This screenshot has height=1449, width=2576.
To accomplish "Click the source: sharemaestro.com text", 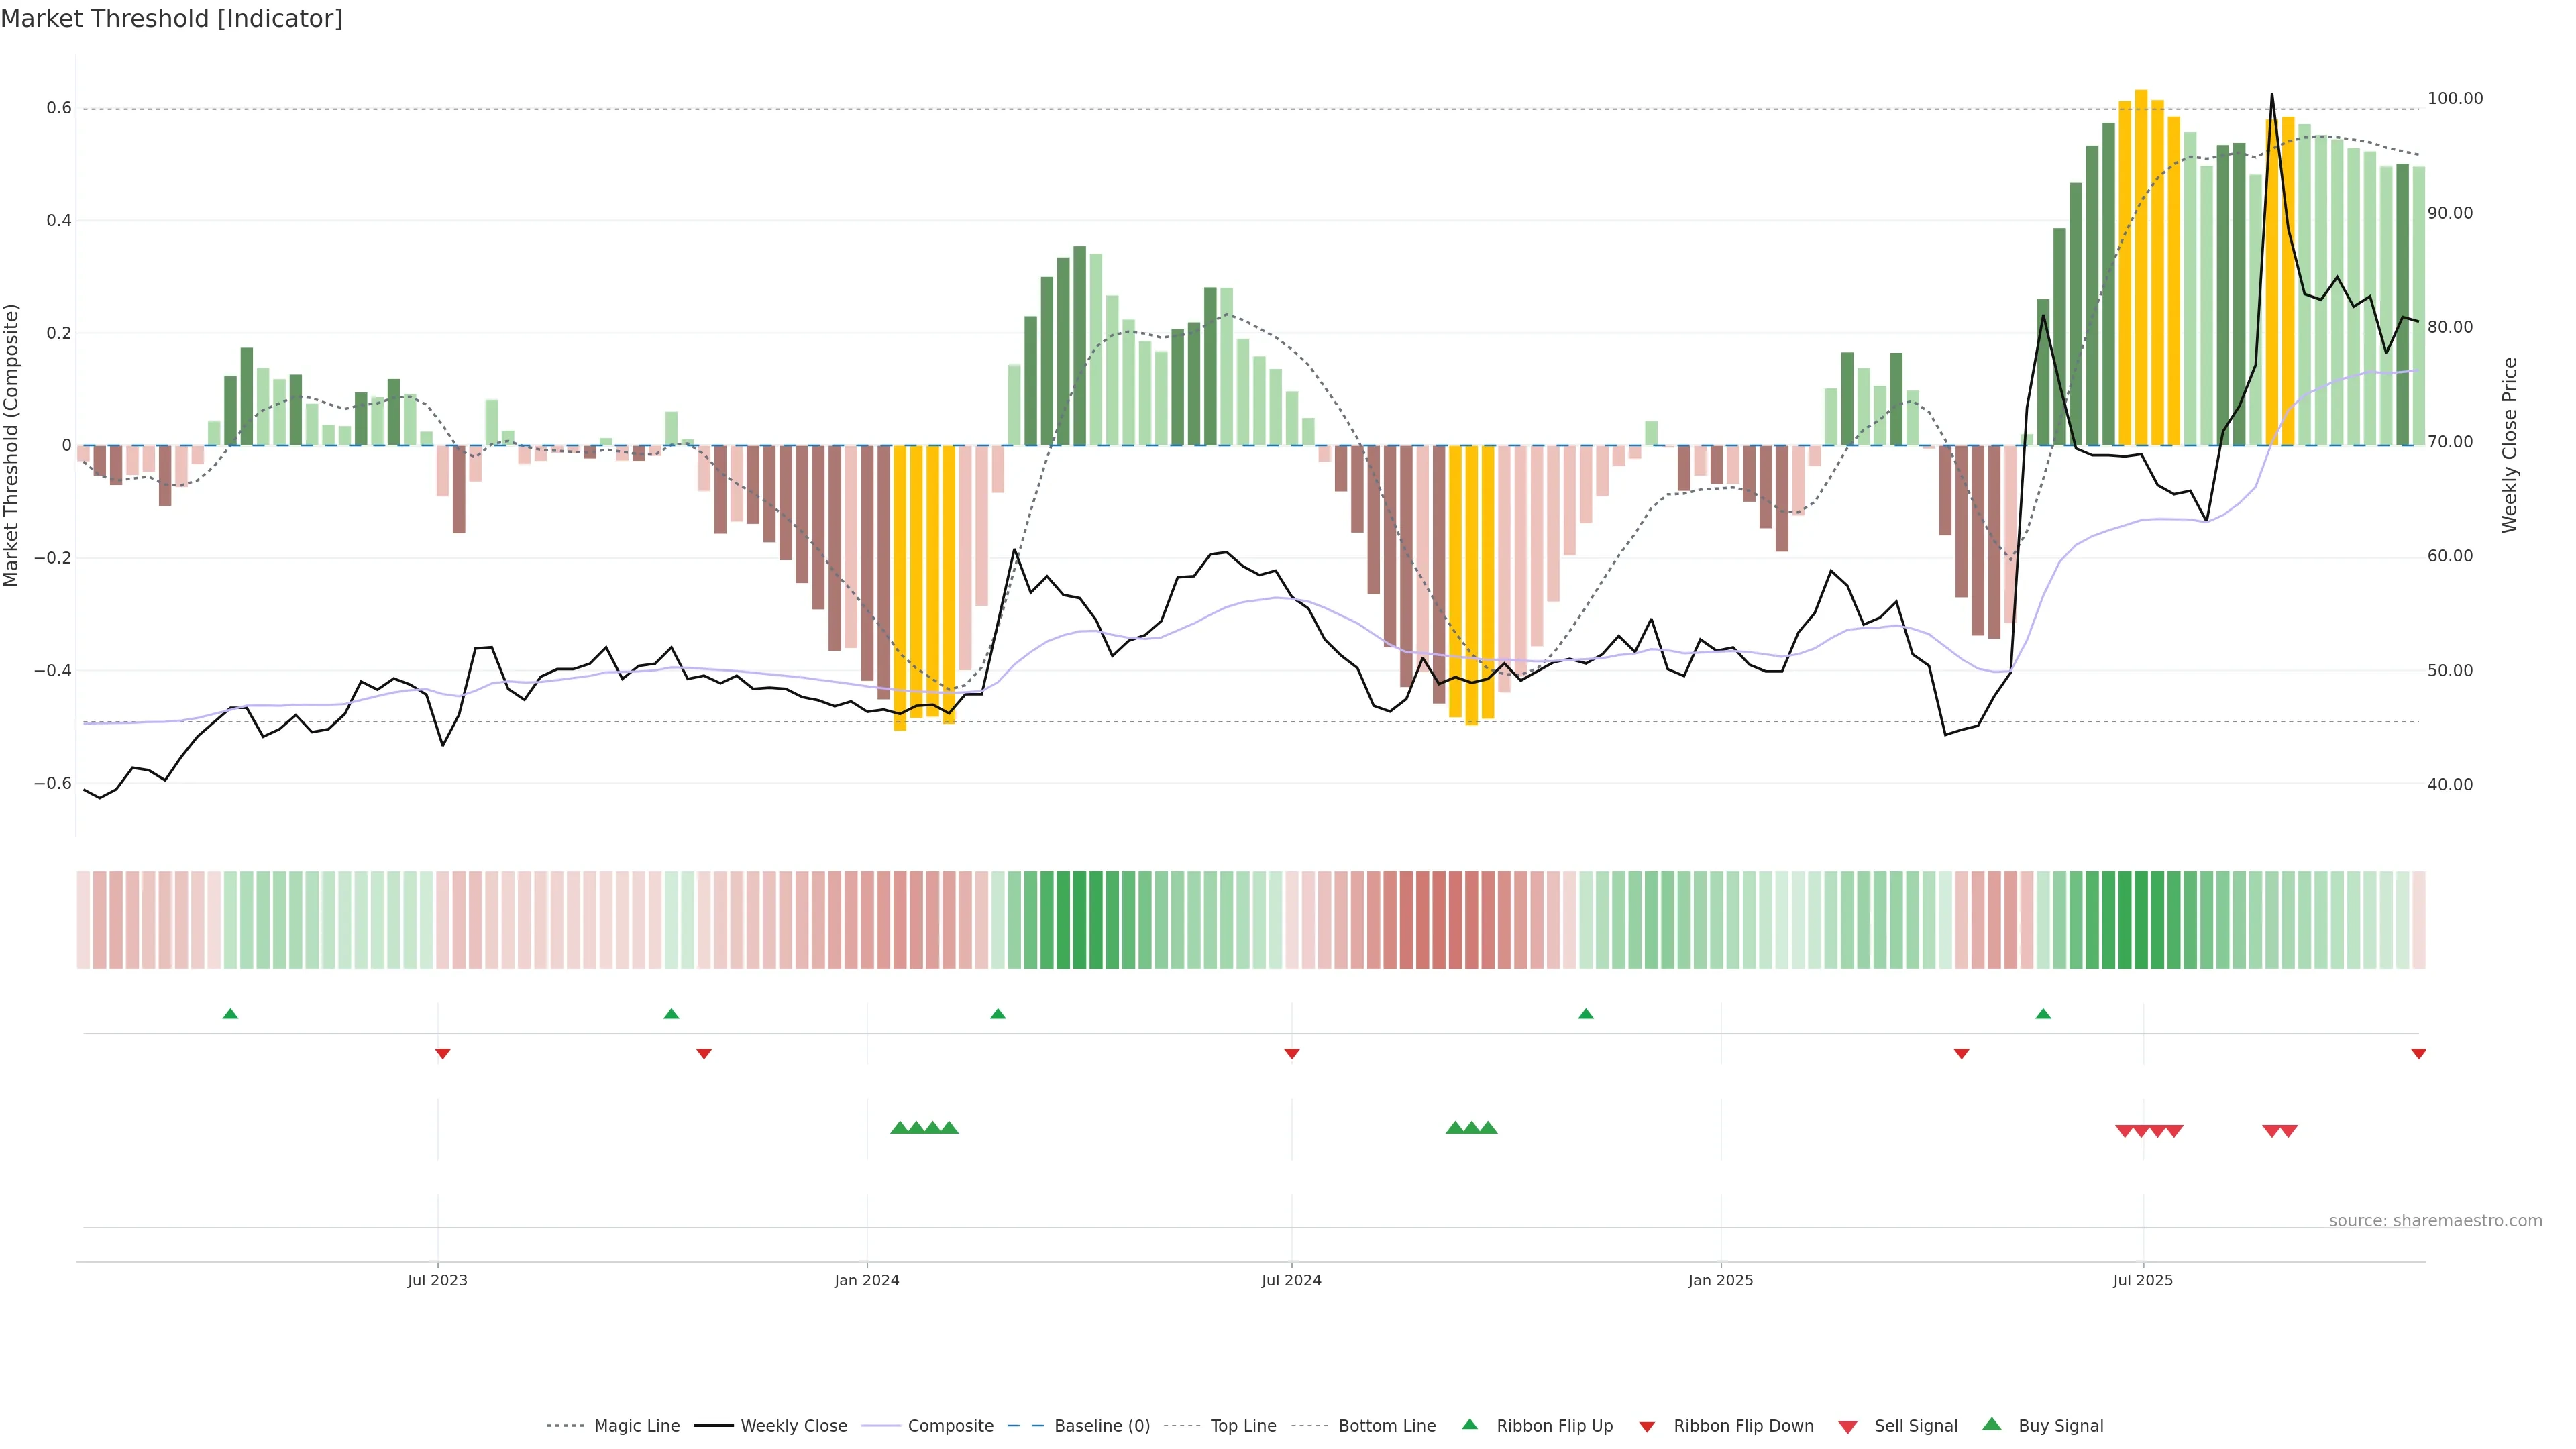I will click(x=2435, y=1220).
